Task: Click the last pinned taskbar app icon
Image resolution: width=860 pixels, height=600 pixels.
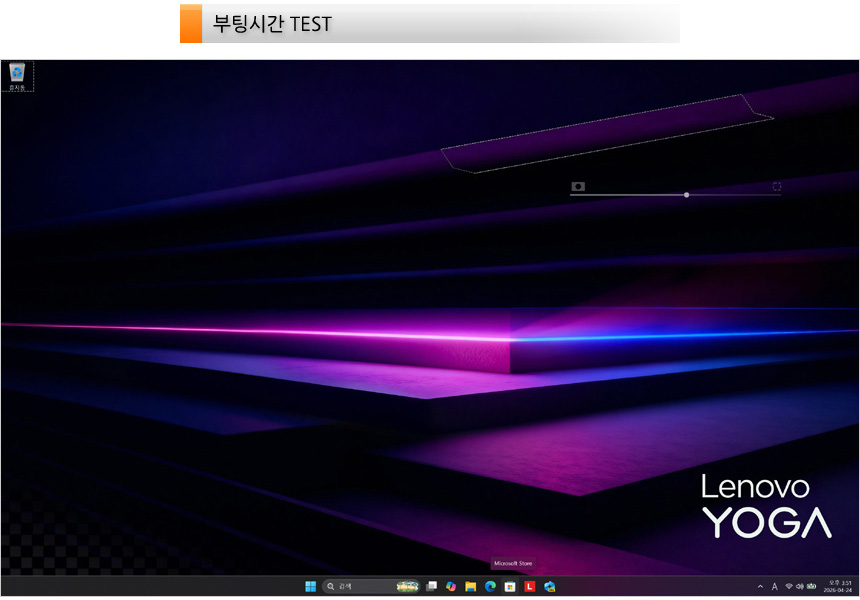Action: [x=550, y=586]
